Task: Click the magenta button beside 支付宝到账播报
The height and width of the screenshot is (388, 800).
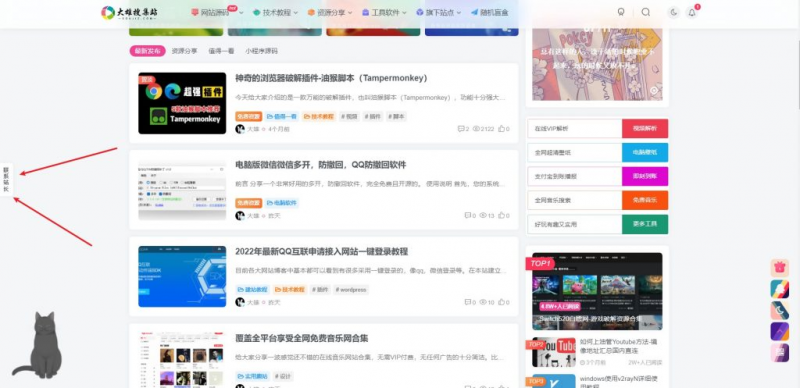Action: pyautogui.click(x=645, y=176)
